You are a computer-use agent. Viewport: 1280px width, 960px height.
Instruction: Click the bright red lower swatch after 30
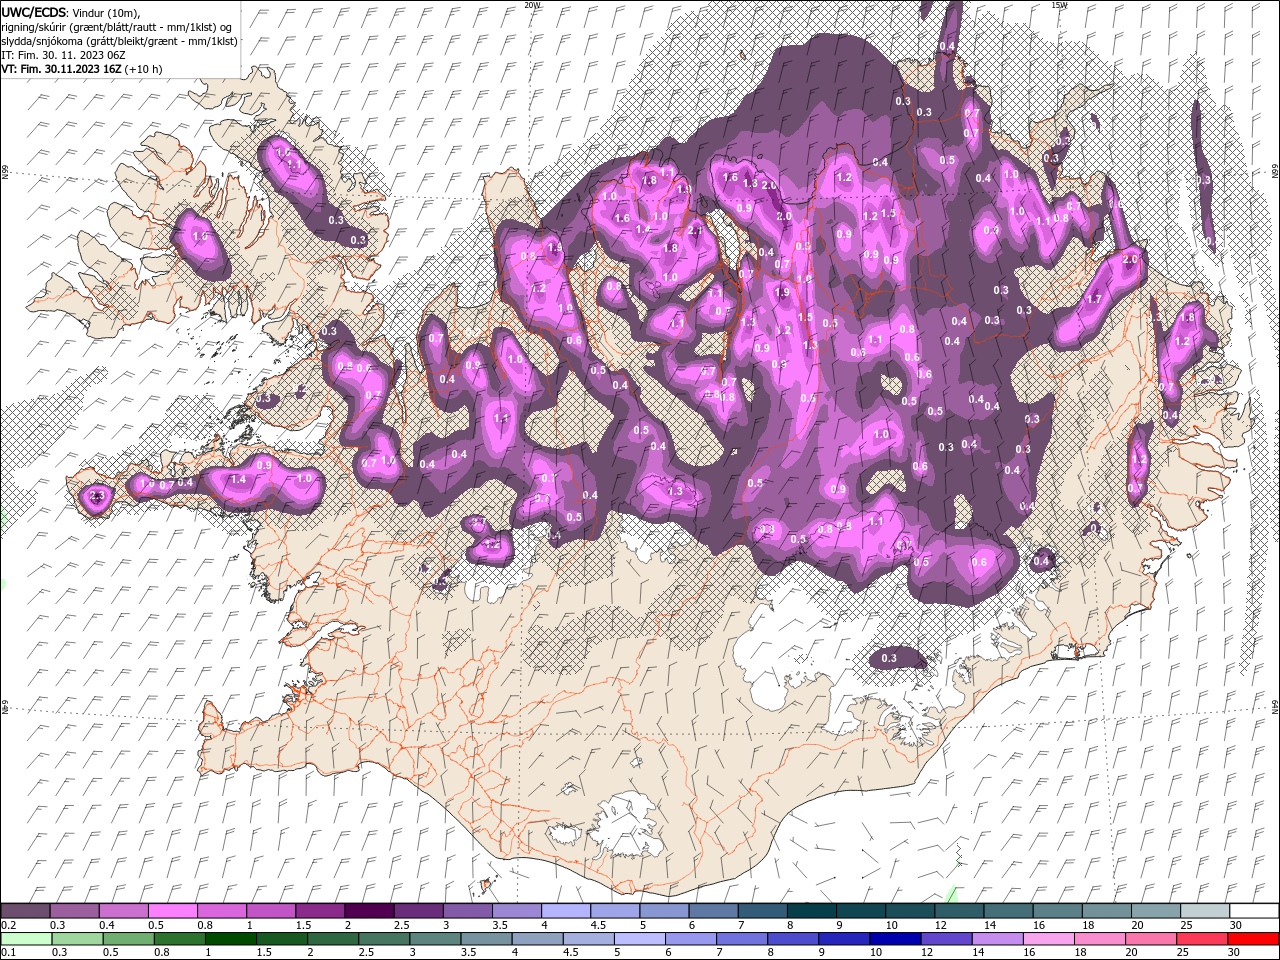point(1254,939)
